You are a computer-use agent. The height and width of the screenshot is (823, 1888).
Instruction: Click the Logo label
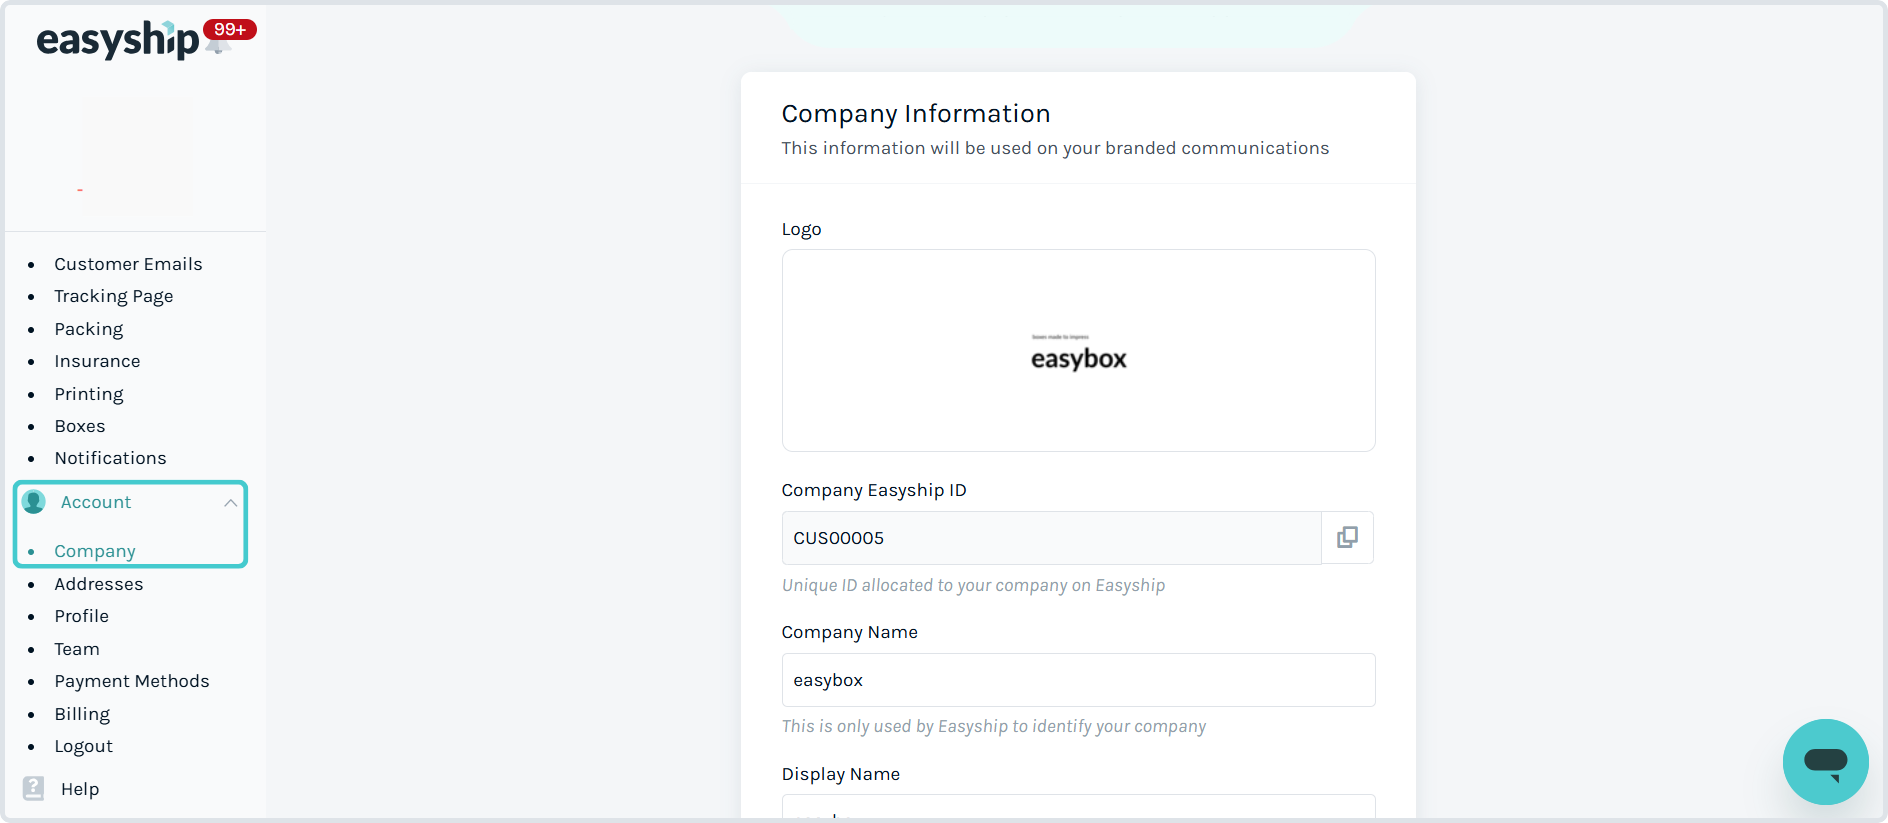801,229
